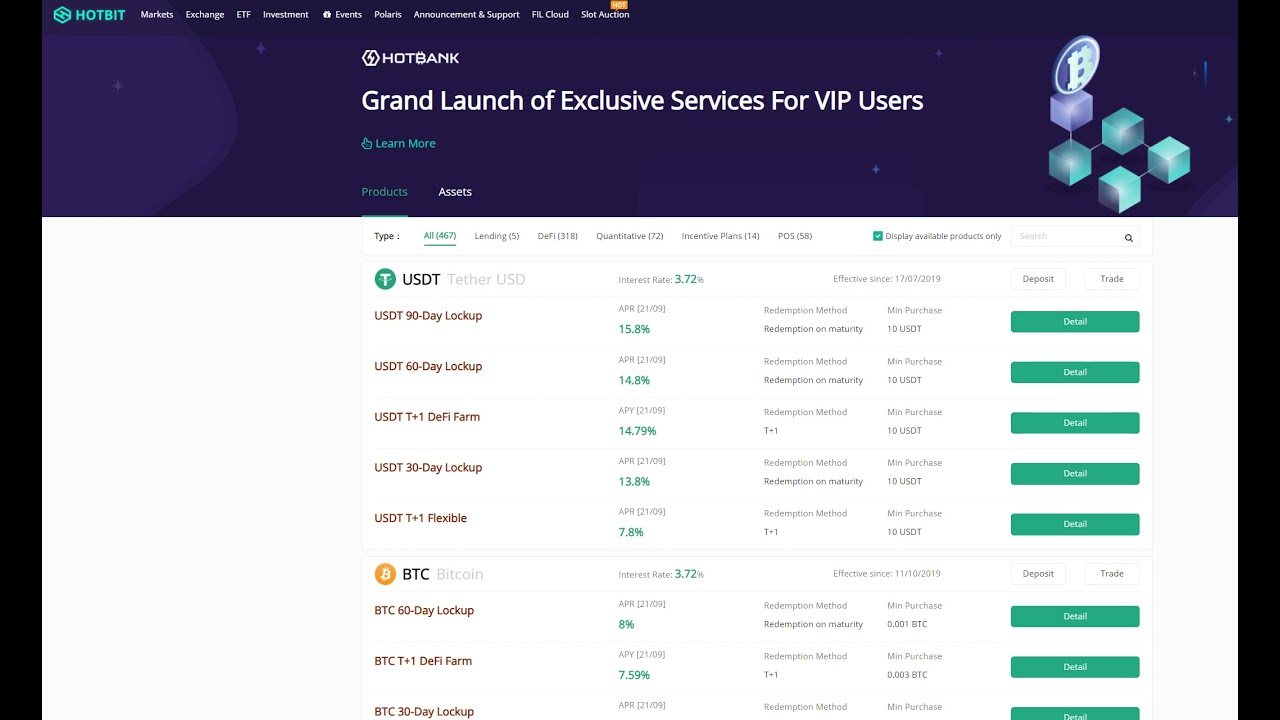Click the 14.79% APY value
This screenshot has width=1280, height=720.
point(637,431)
